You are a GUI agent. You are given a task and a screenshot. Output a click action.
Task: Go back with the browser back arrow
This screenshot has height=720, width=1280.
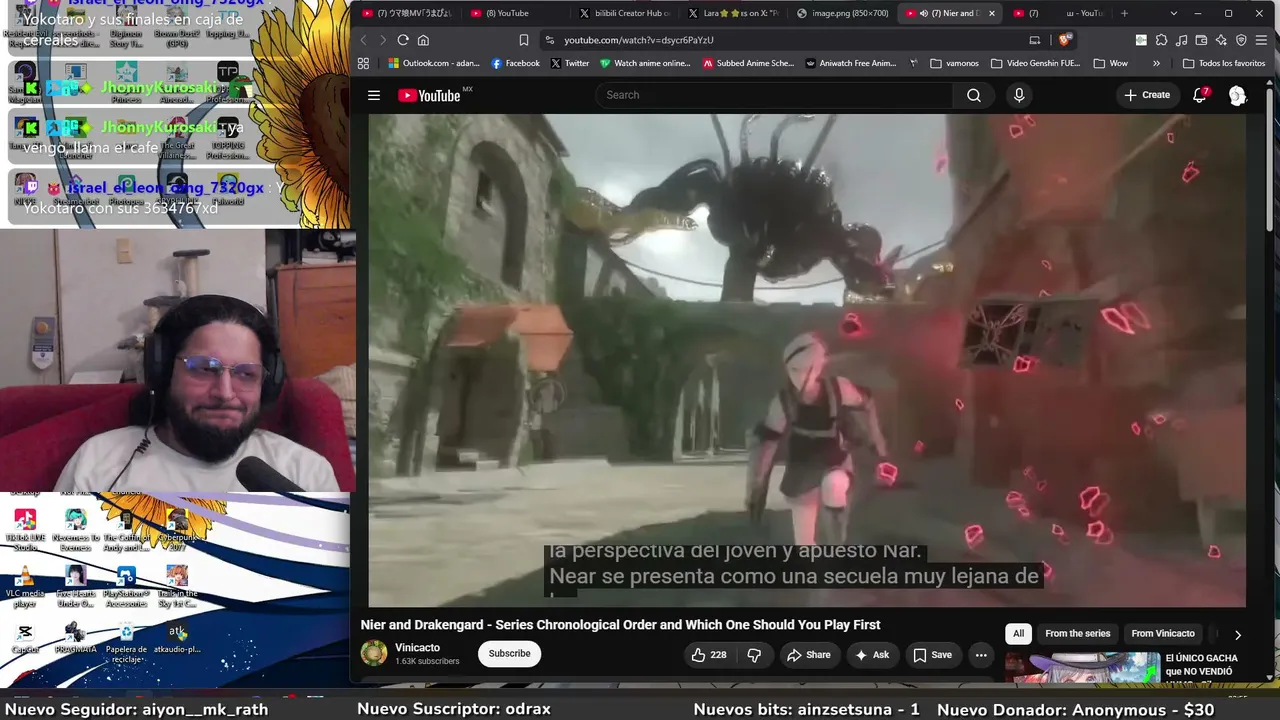point(363,40)
